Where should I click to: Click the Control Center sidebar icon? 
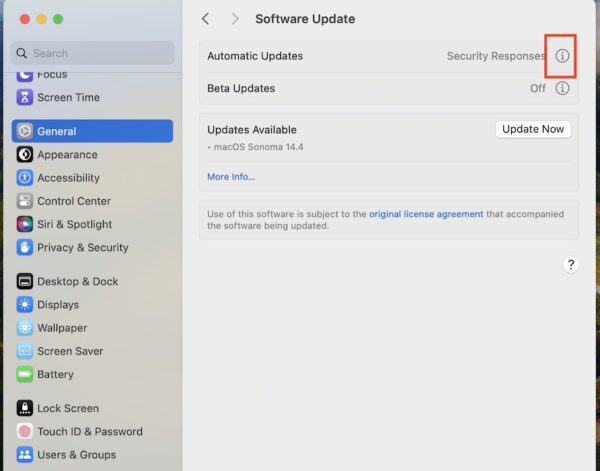(x=25, y=201)
